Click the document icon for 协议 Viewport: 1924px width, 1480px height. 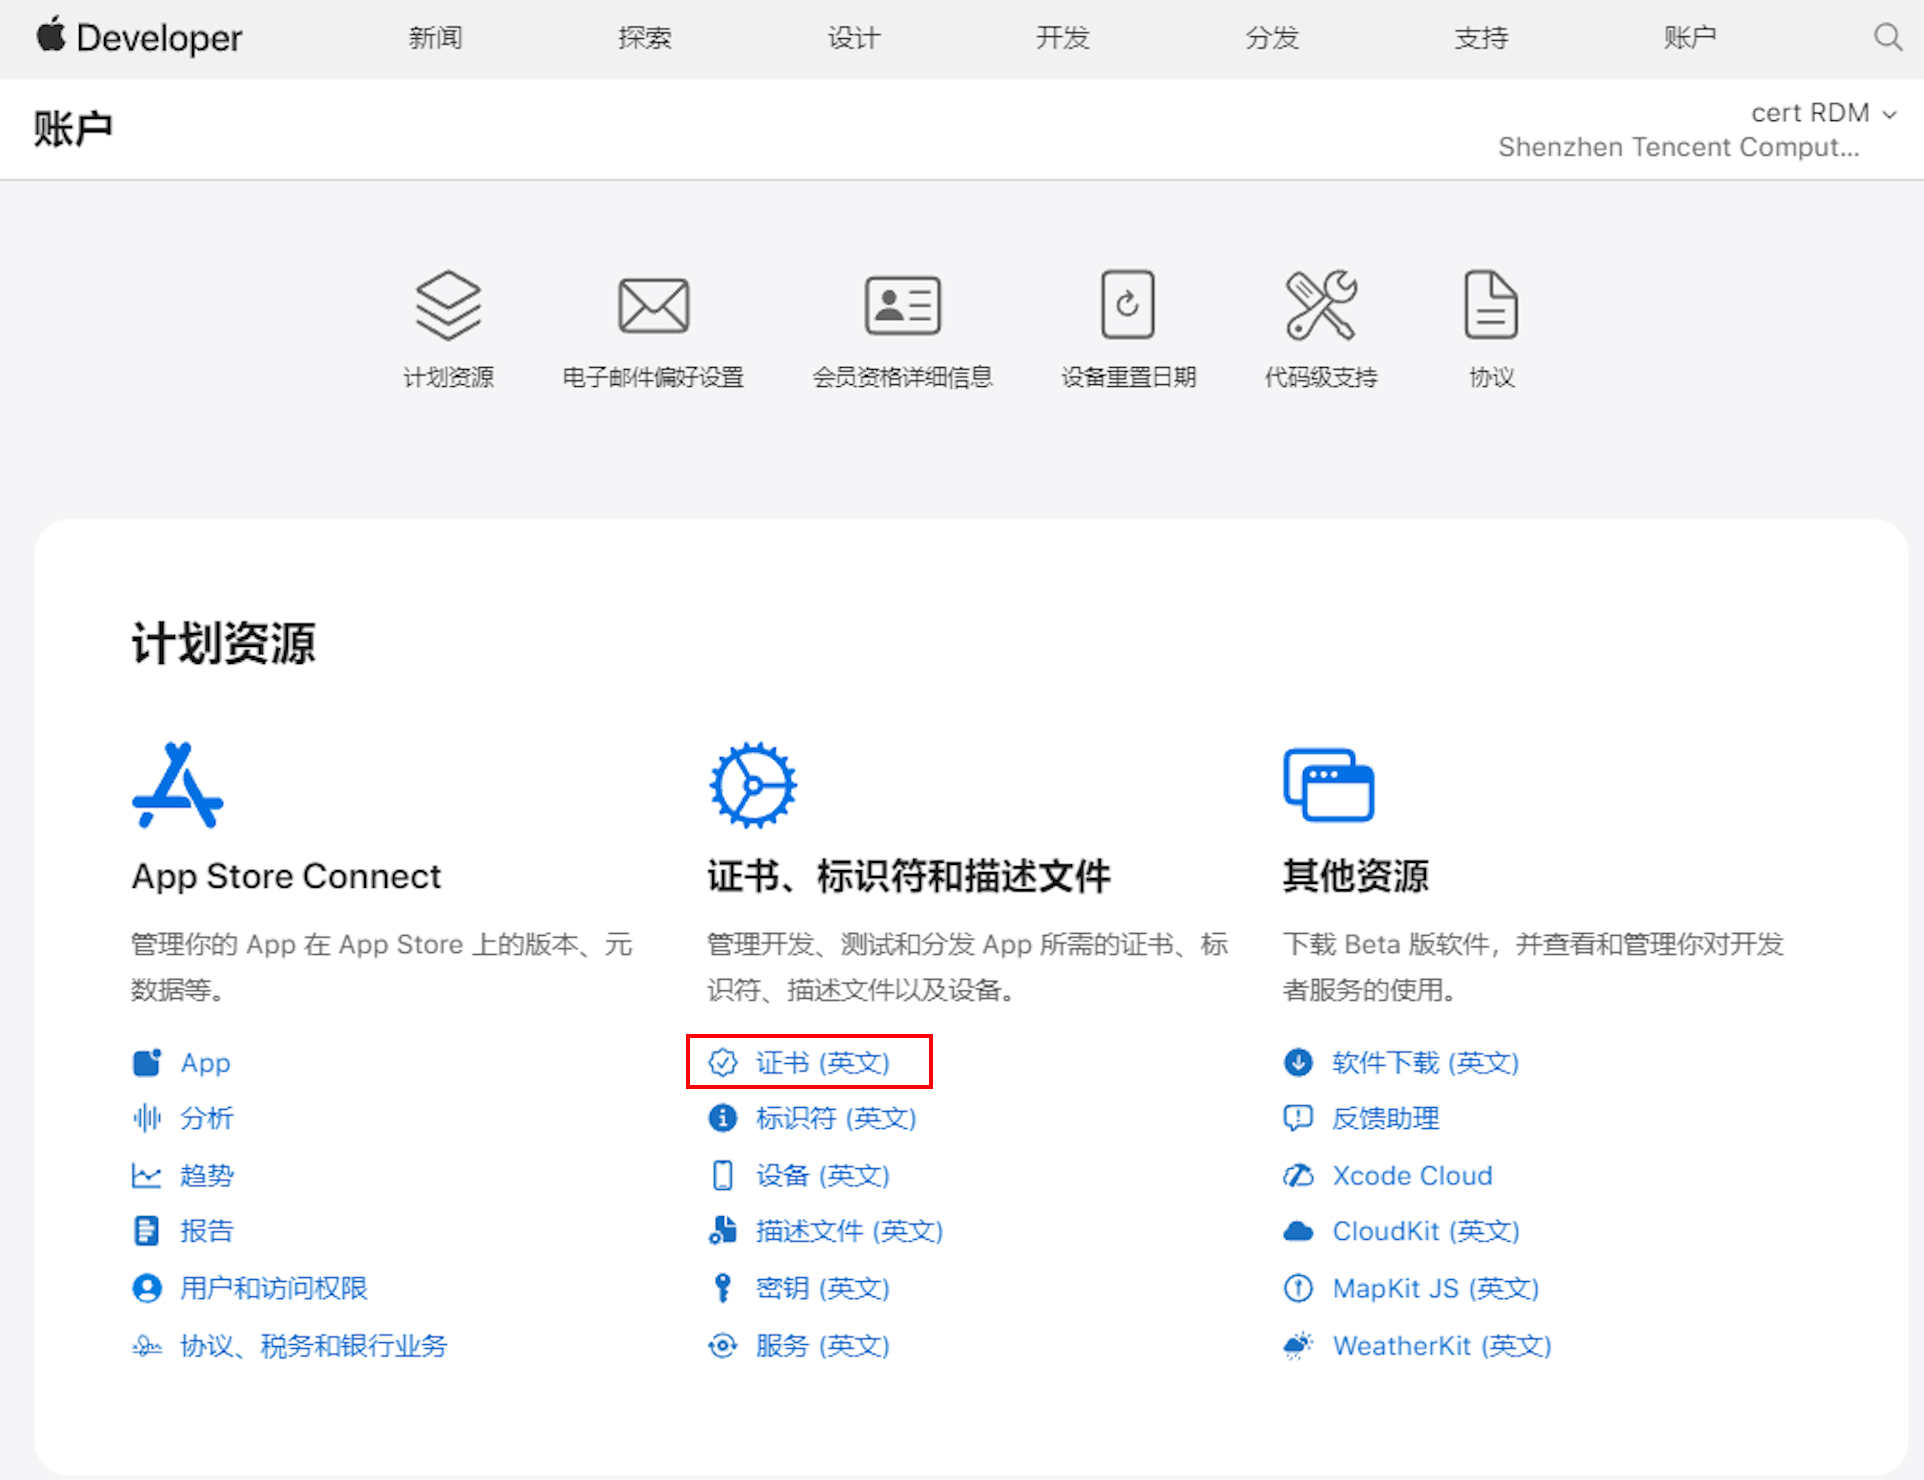pyautogui.click(x=1490, y=304)
